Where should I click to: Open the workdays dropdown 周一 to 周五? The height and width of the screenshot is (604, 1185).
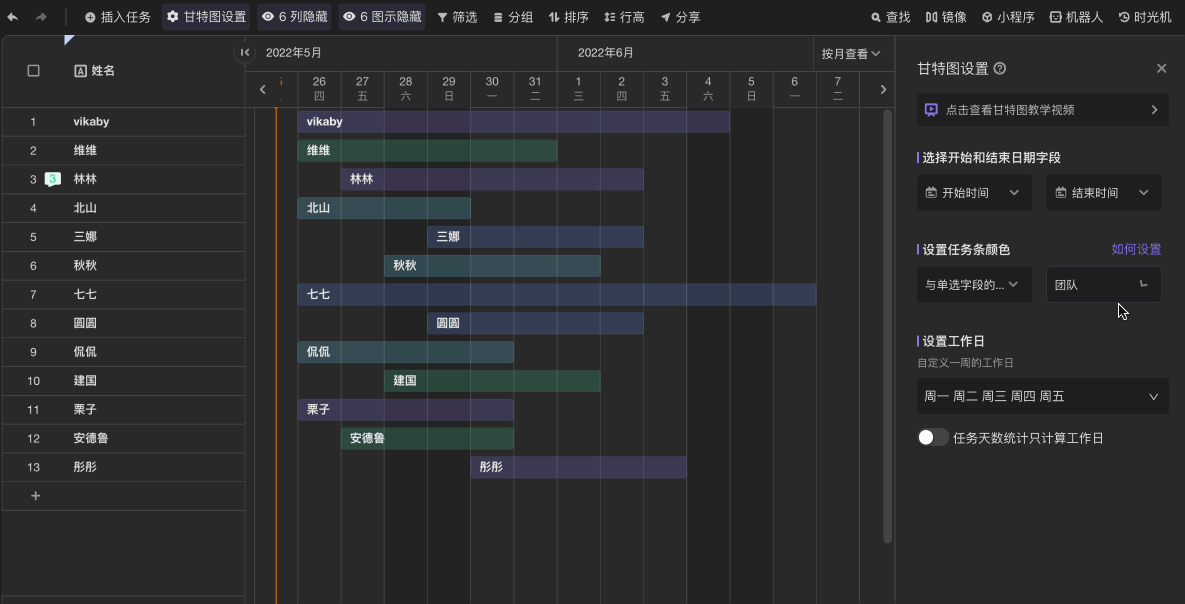1042,397
